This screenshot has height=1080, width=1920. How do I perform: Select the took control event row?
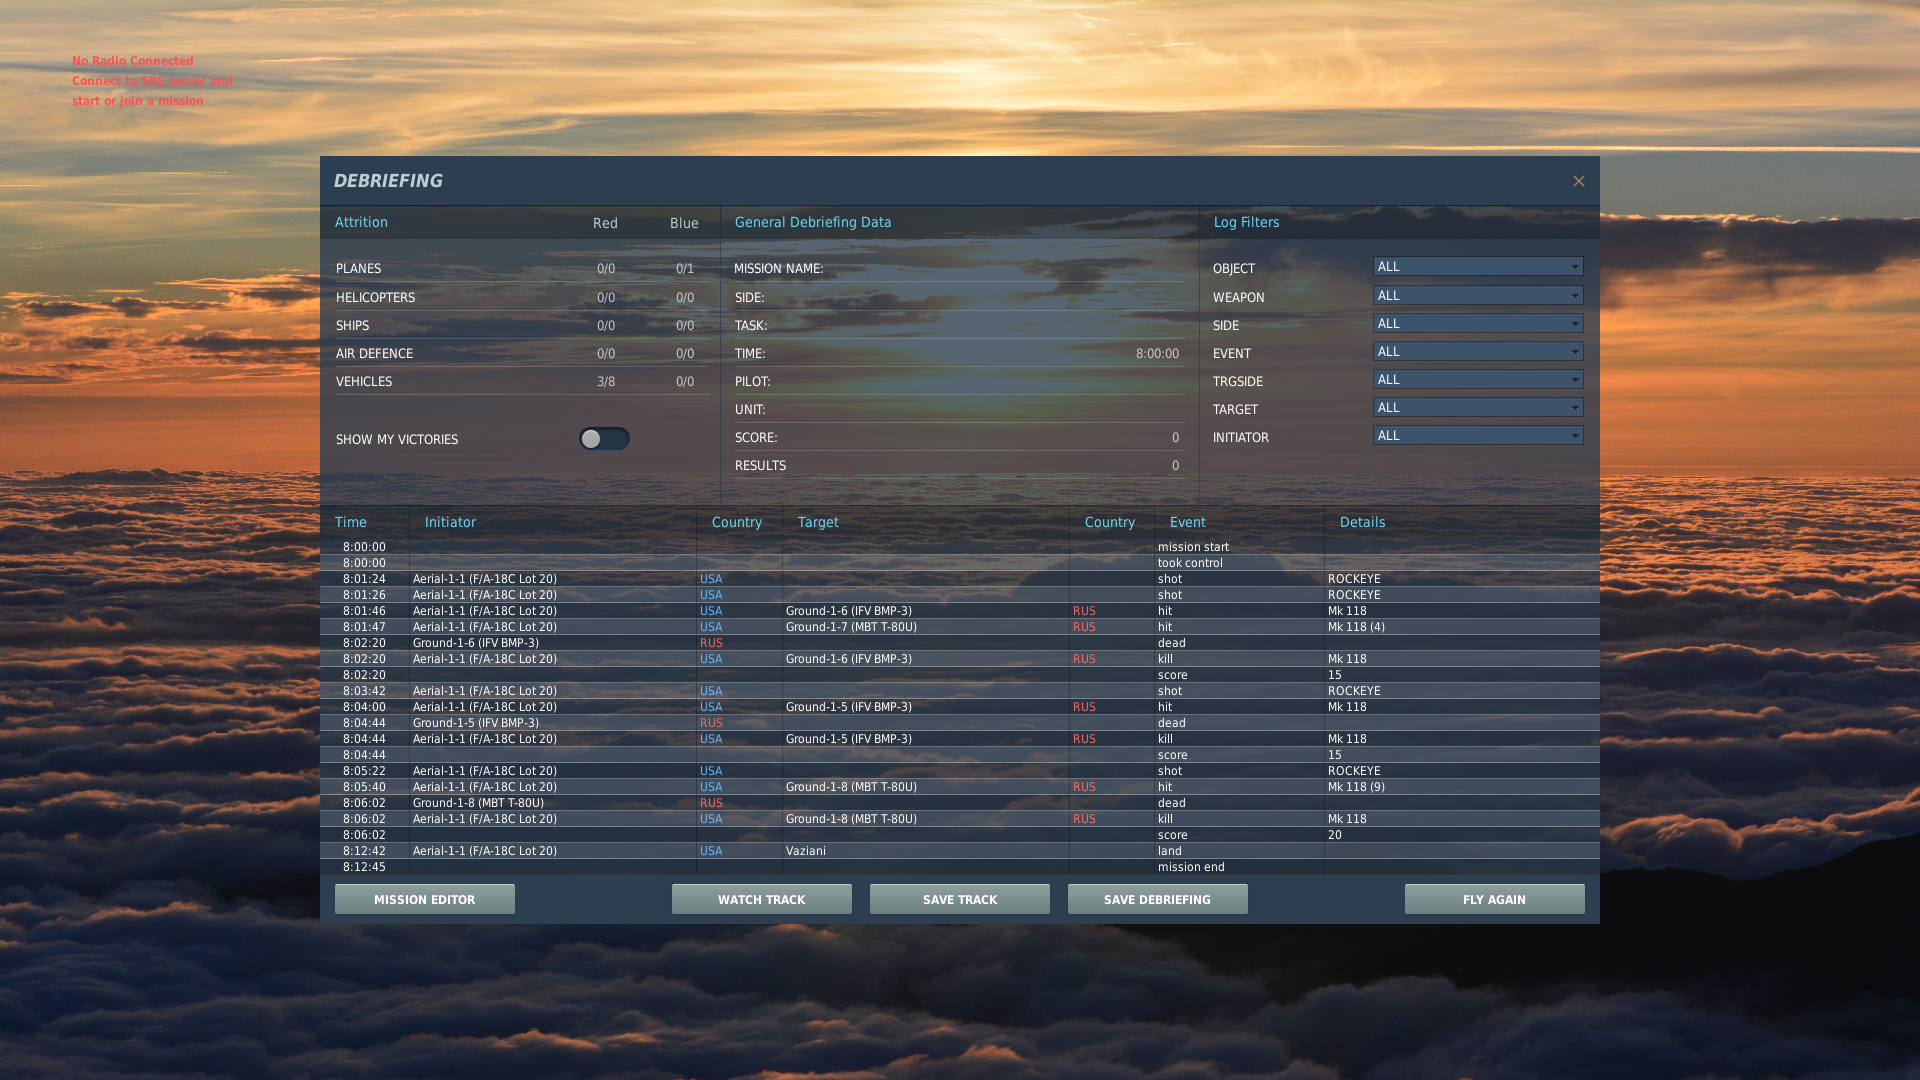click(x=960, y=563)
